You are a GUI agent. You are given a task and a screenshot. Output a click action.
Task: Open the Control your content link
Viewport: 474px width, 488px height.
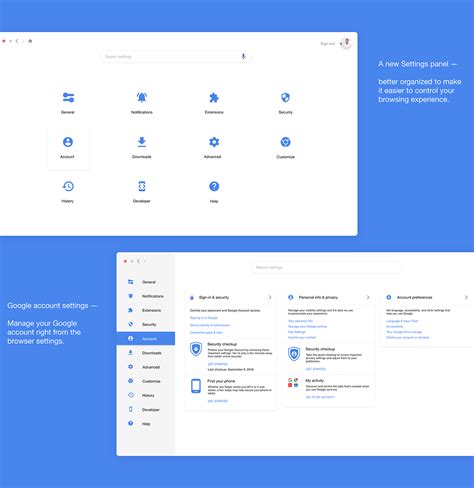point(302,338)
